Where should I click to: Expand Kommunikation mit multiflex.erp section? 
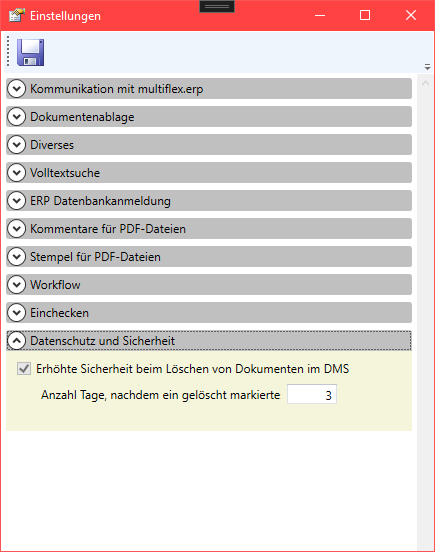(x=209, y=89)
